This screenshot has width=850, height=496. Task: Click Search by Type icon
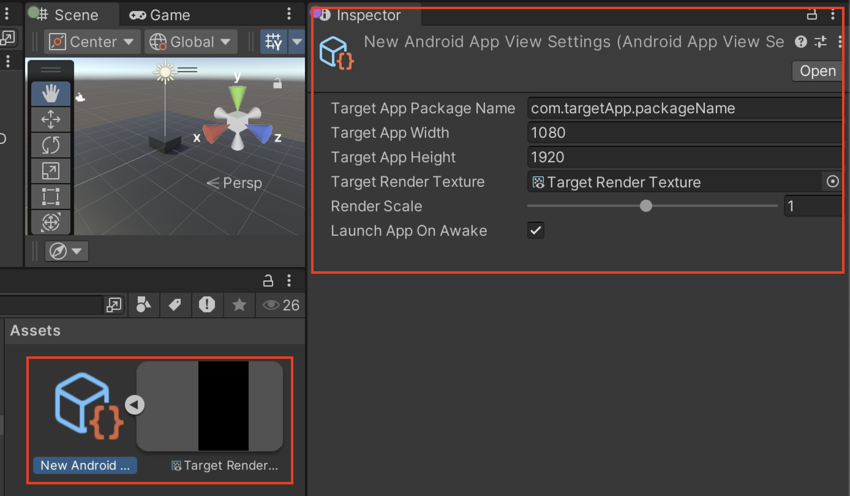[143, 305]
